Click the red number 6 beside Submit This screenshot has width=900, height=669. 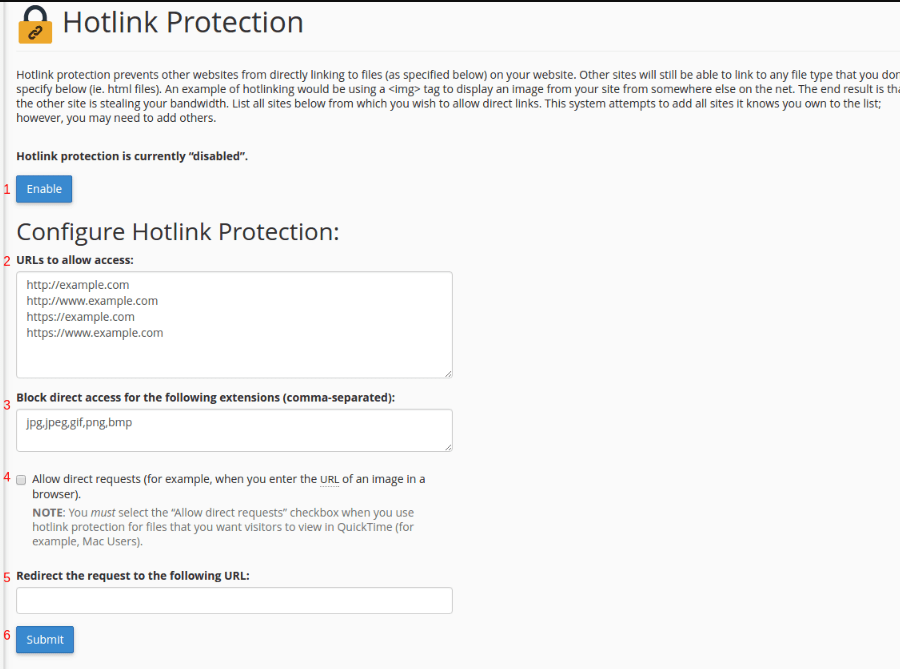(x=7, y=635)
